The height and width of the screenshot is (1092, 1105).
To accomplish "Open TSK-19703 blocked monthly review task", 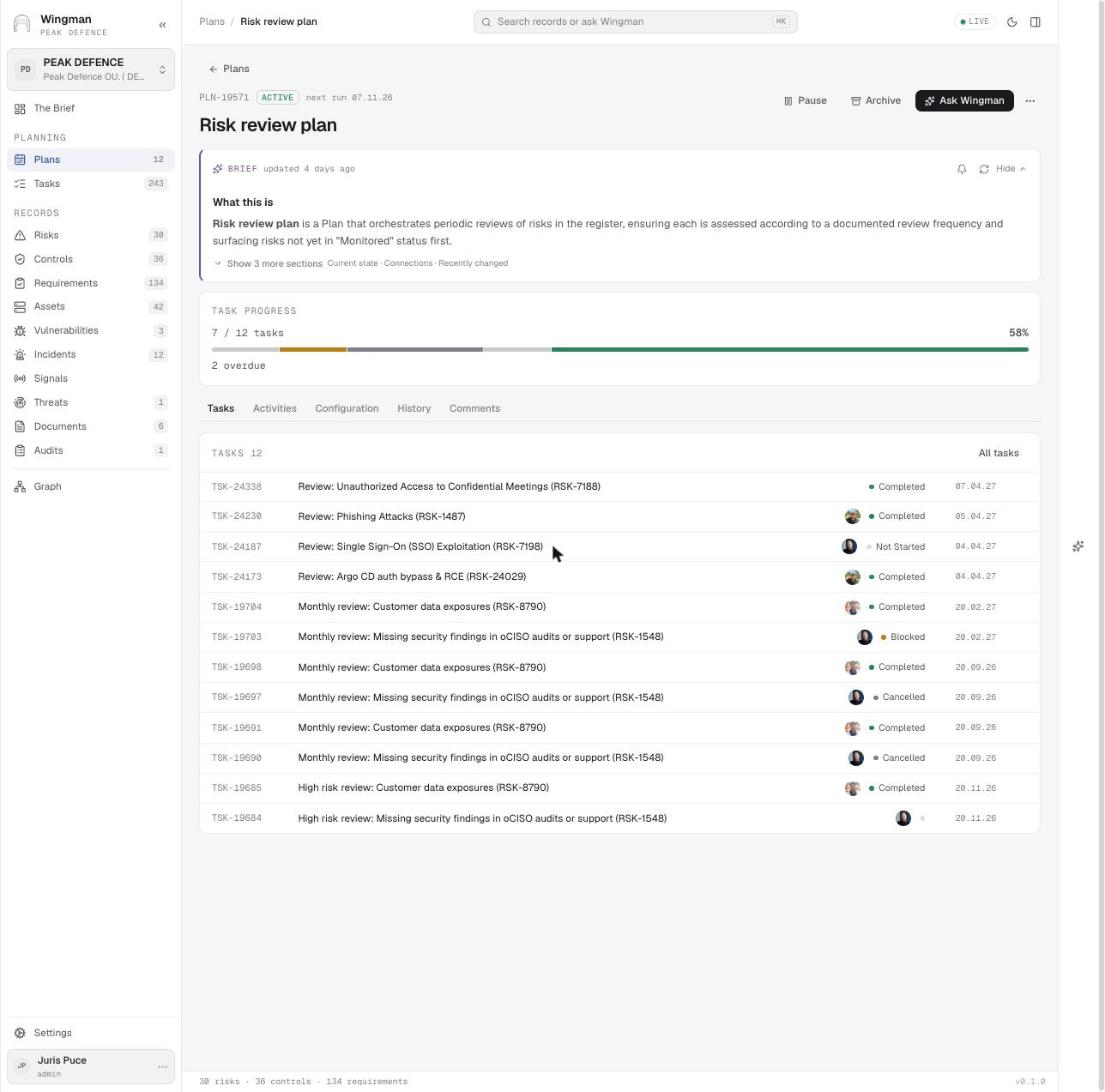I will [619, 637].
